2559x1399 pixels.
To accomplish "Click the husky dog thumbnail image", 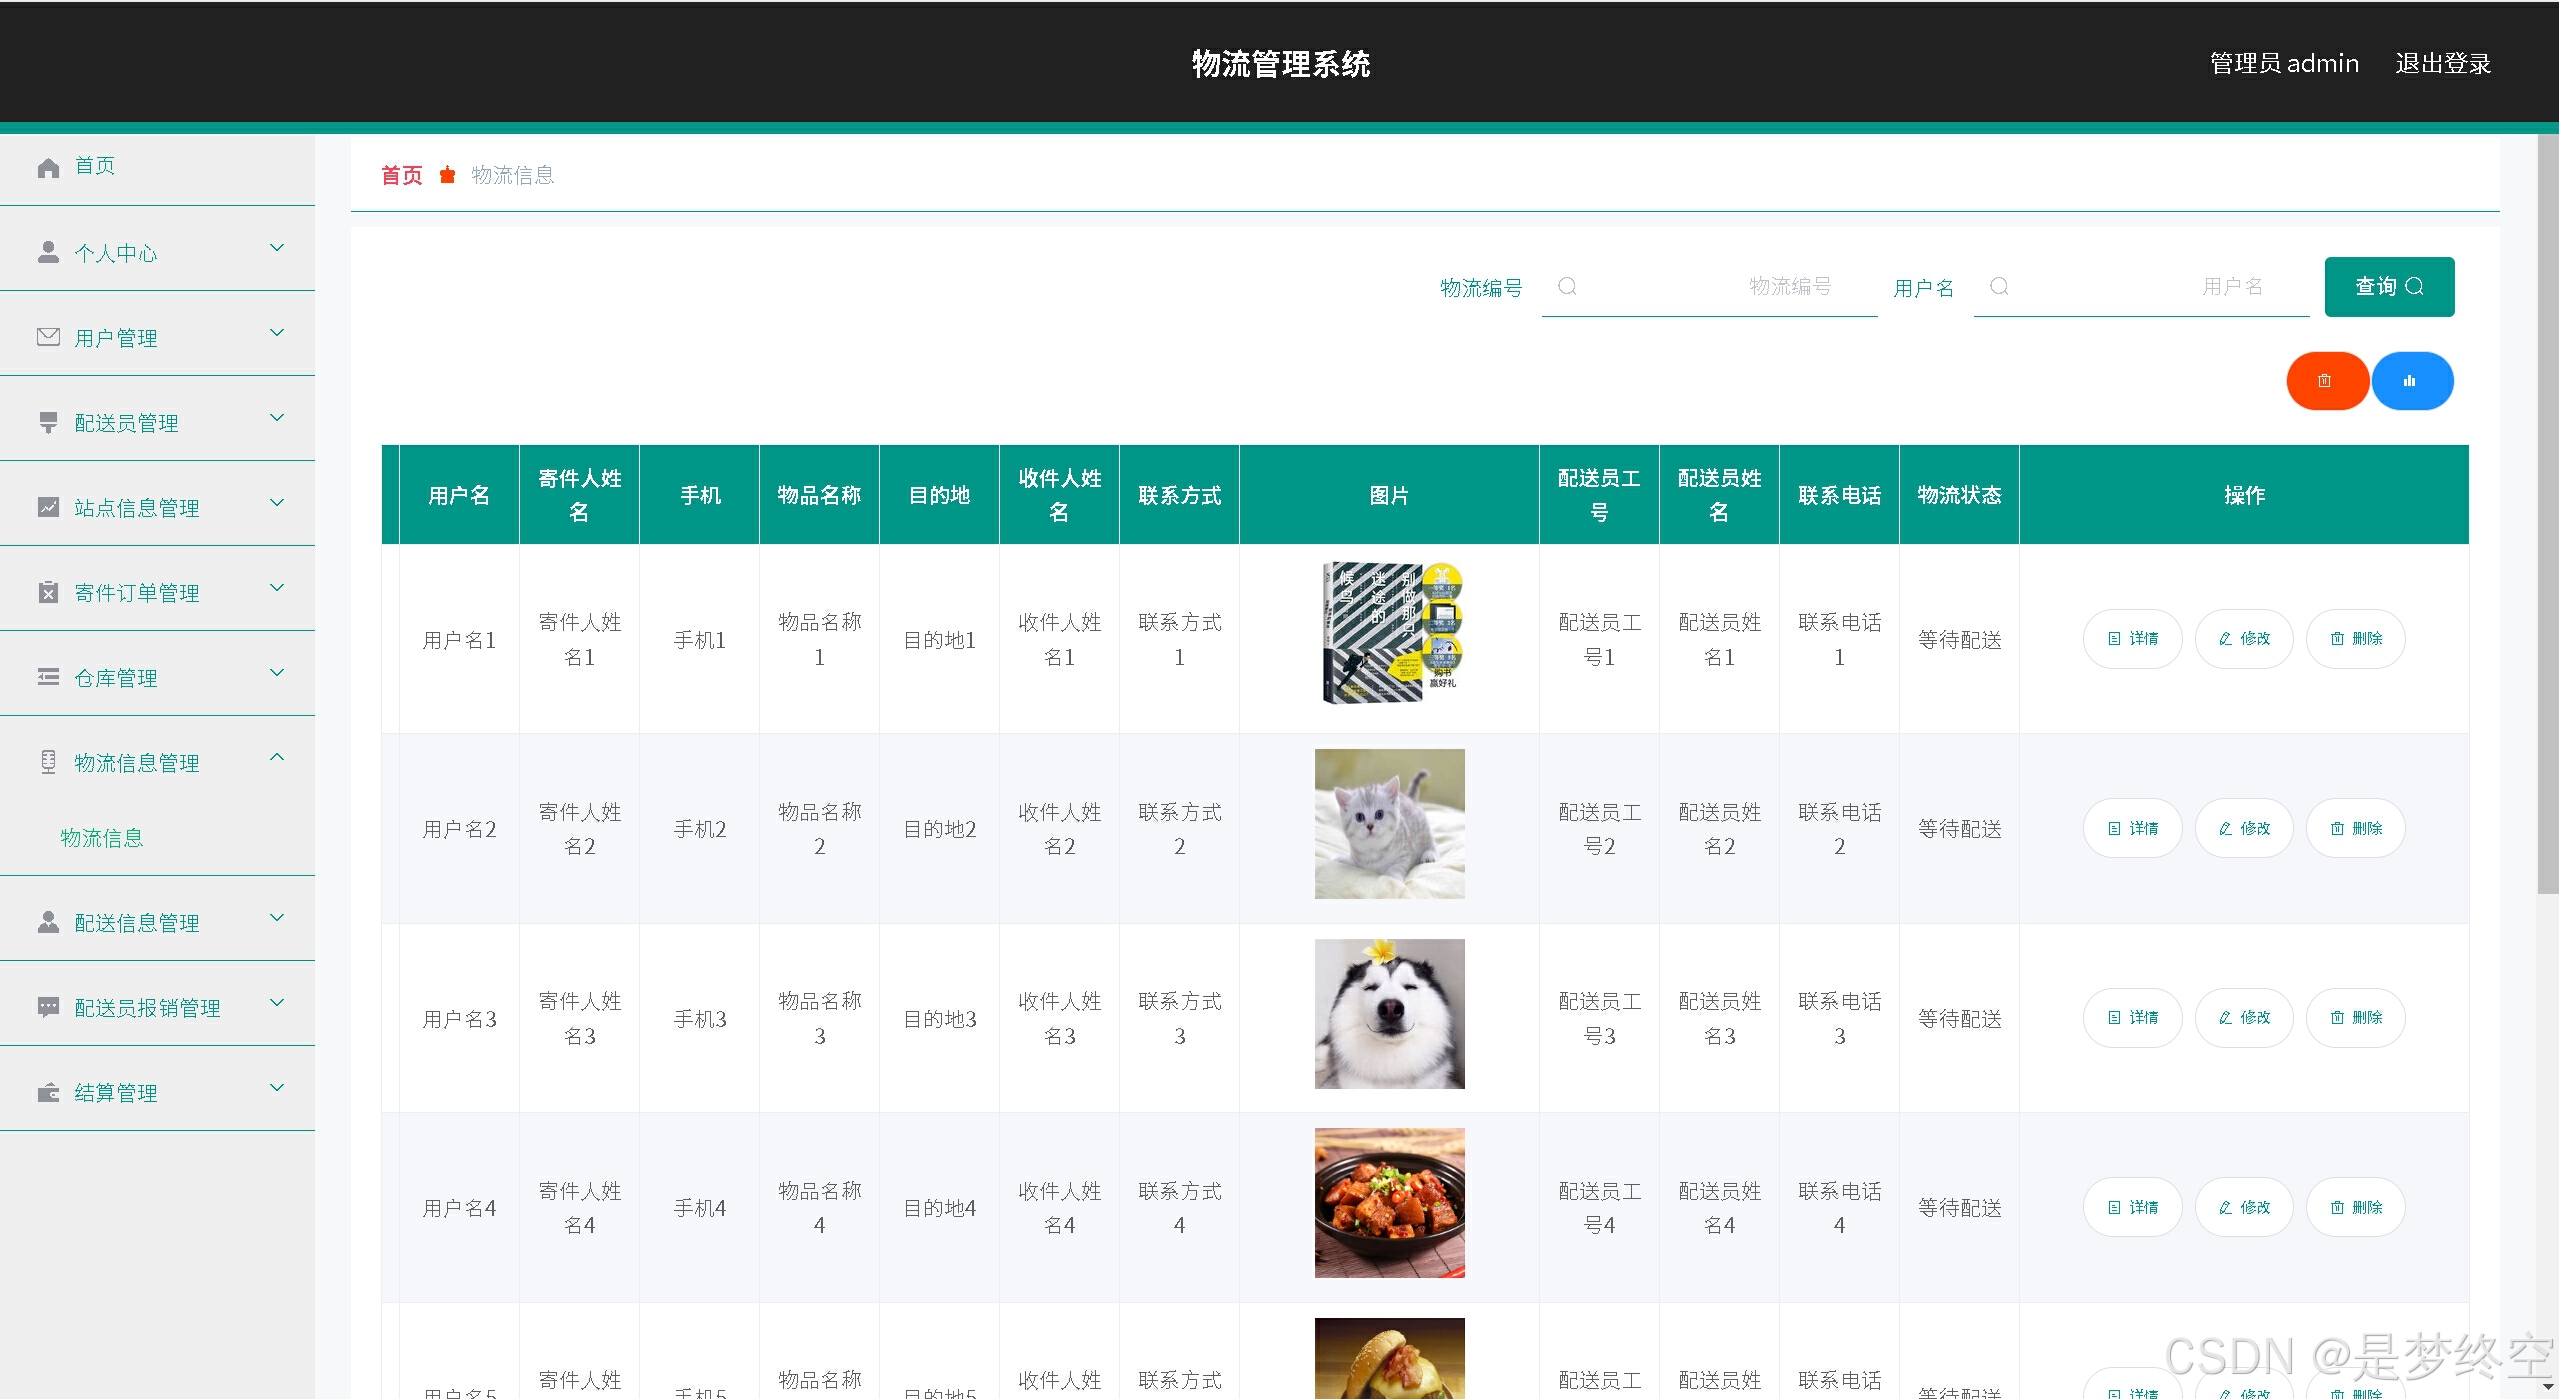I will [1389, 1014].
